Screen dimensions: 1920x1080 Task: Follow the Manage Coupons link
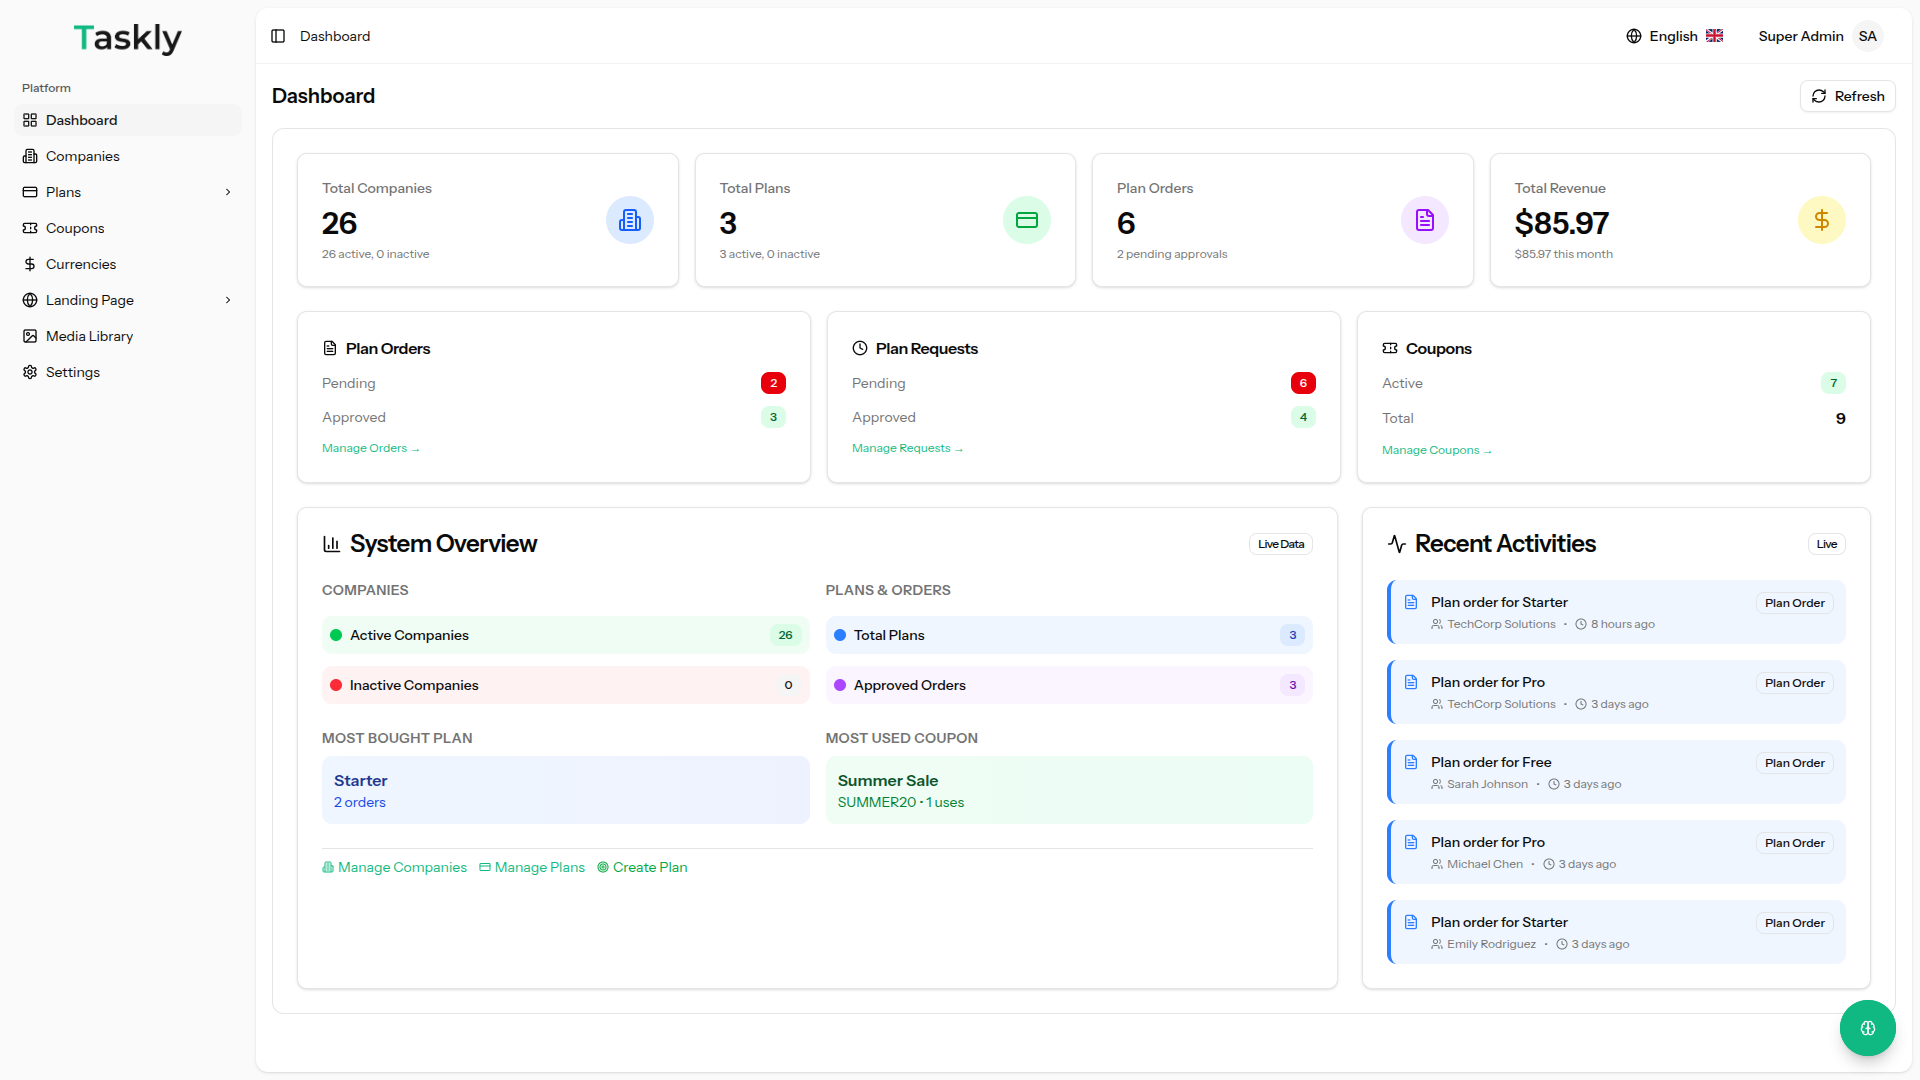click(x=1436, y=450)
